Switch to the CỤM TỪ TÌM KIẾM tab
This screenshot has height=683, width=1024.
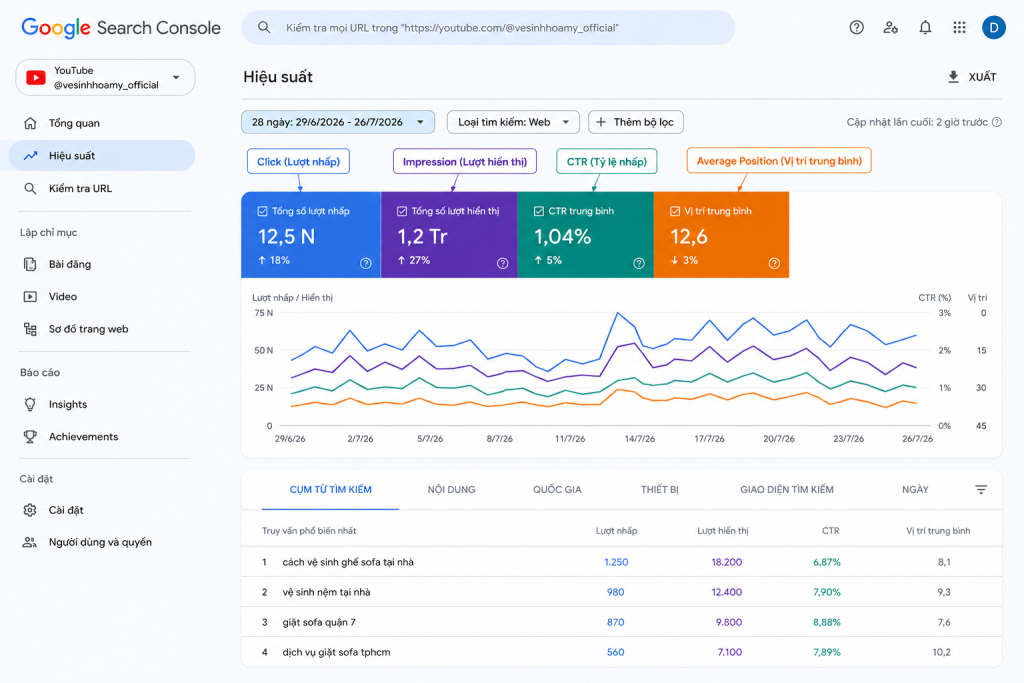[330, 489]
